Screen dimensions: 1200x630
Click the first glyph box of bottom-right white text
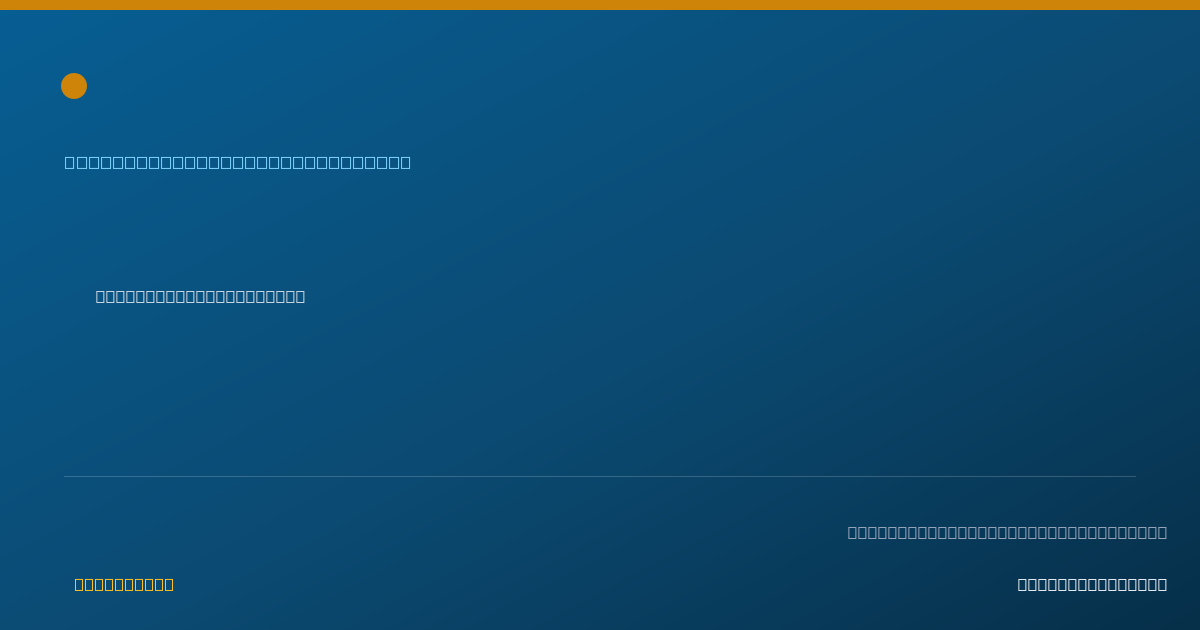1023,584
